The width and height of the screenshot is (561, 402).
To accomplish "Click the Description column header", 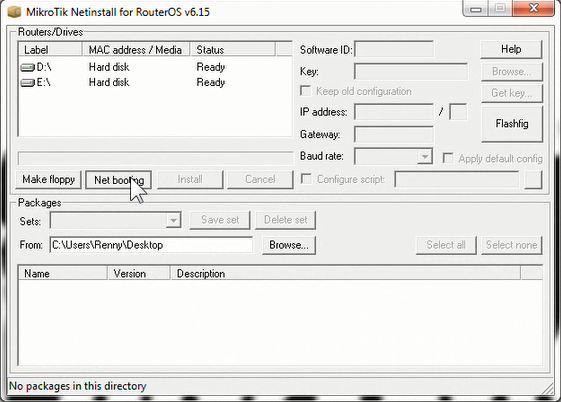I will (x=346, y=274).
